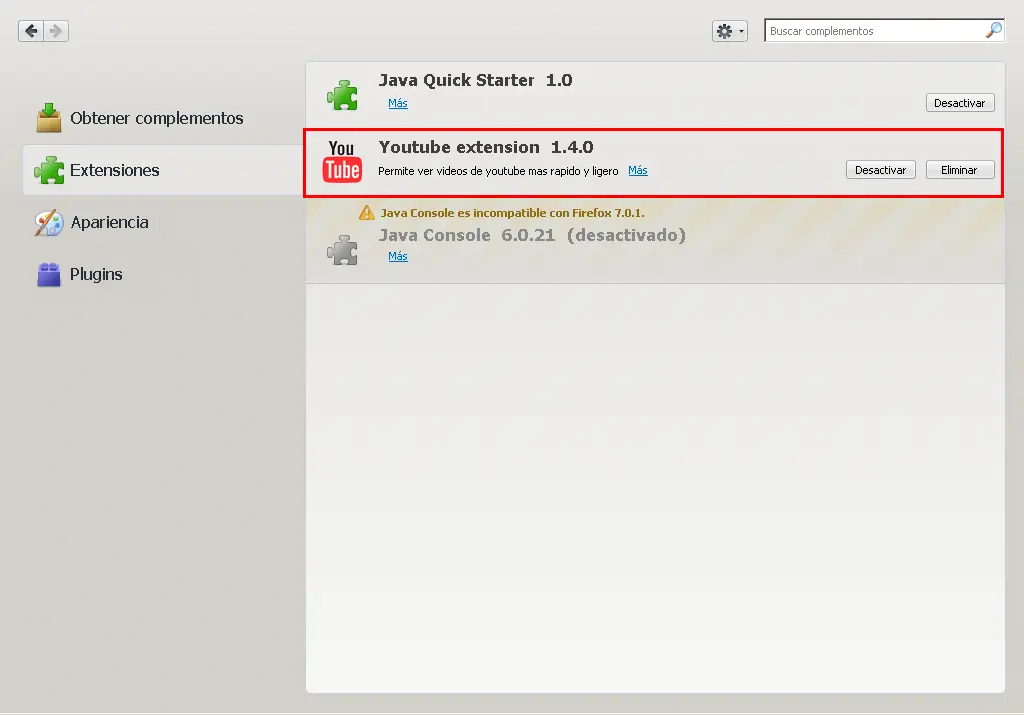Open Más link under Java Console
This screenshot has height=715, width=1024.
pyautogui.click(x=398, y=257)
